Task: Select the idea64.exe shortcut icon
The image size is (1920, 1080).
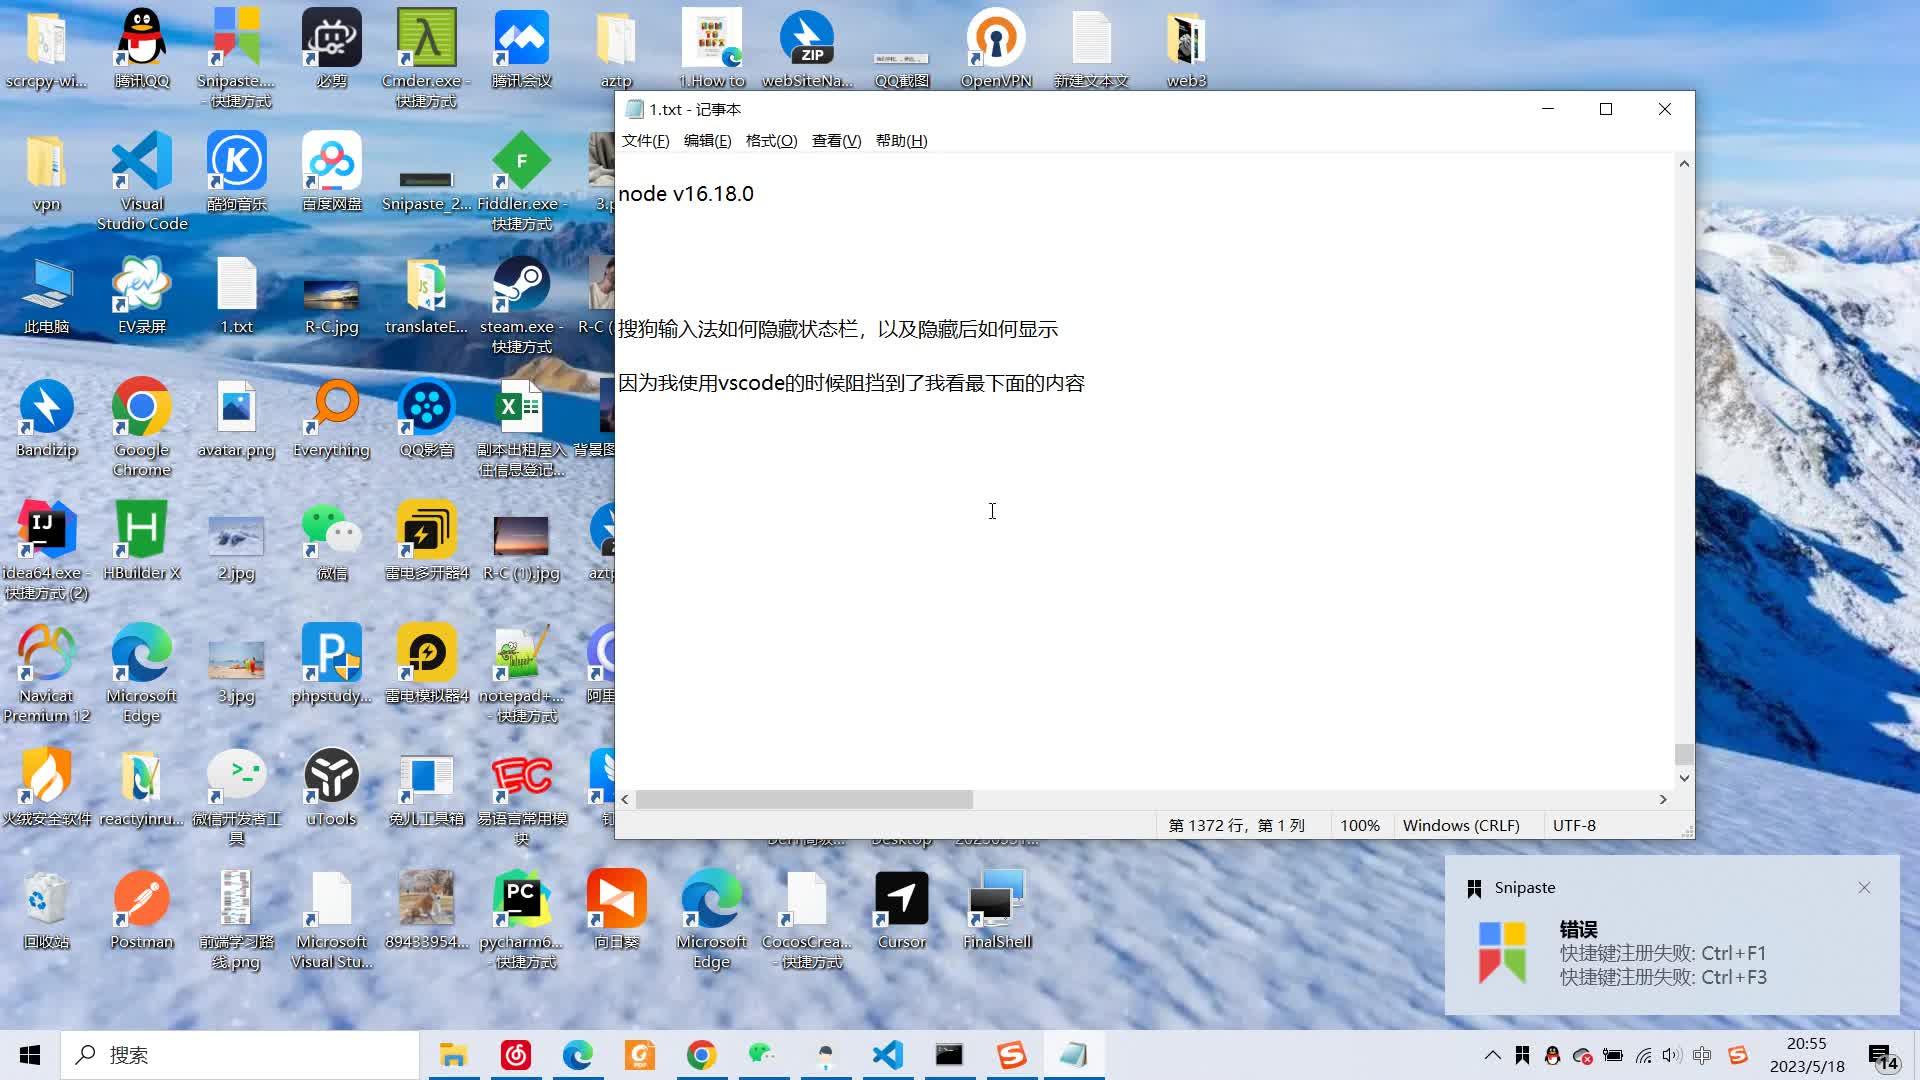Action: [47, 550]
